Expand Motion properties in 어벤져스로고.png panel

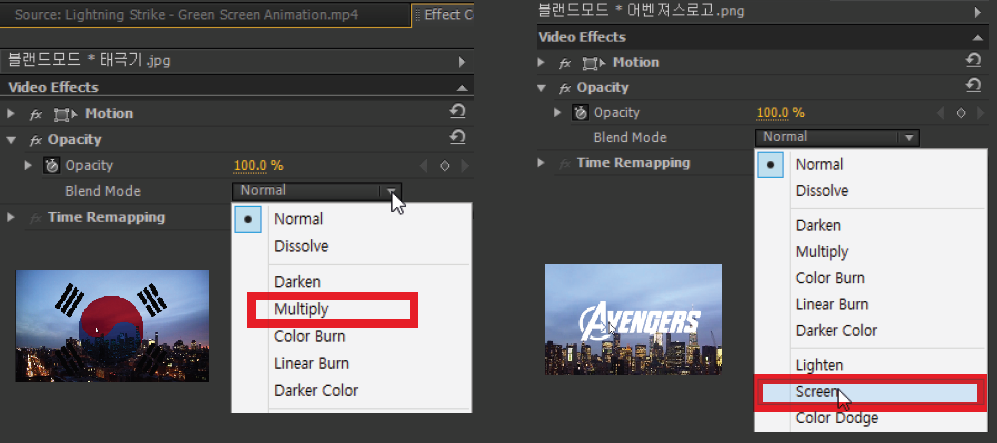pyautogui.click(x=541, y=62)
